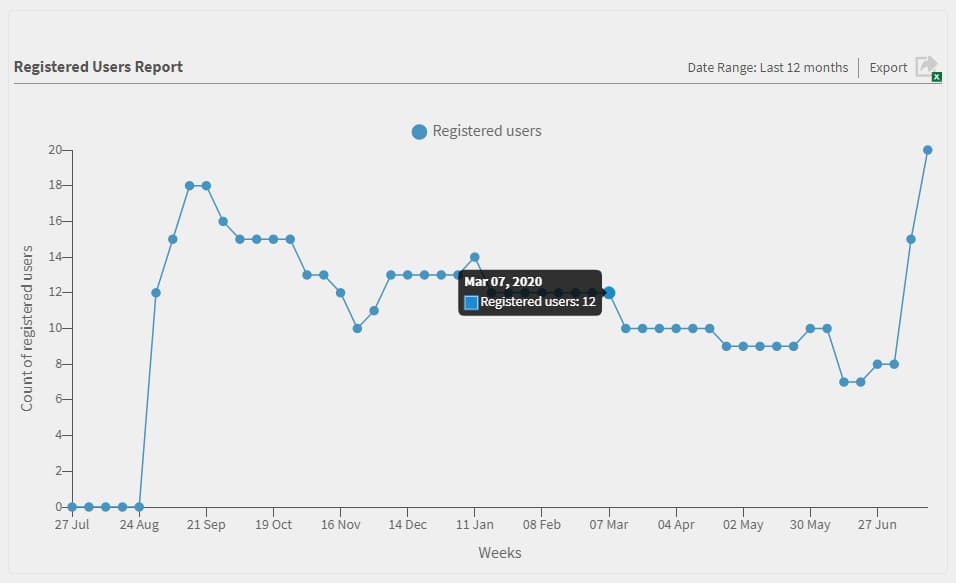The image size is (956, 583).
Task: Select the Registered Users Report heading
Action: [98, 66]
